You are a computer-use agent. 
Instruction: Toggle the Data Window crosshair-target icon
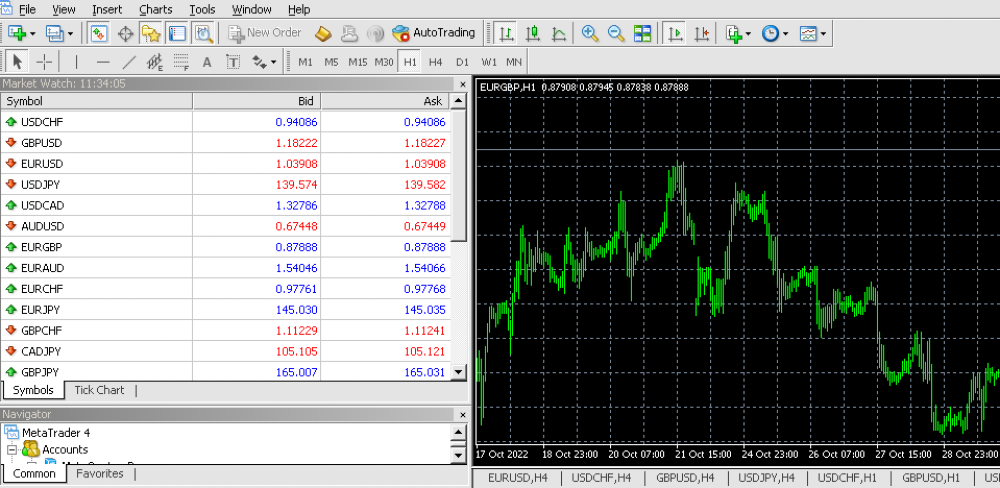tap(125, 33)
